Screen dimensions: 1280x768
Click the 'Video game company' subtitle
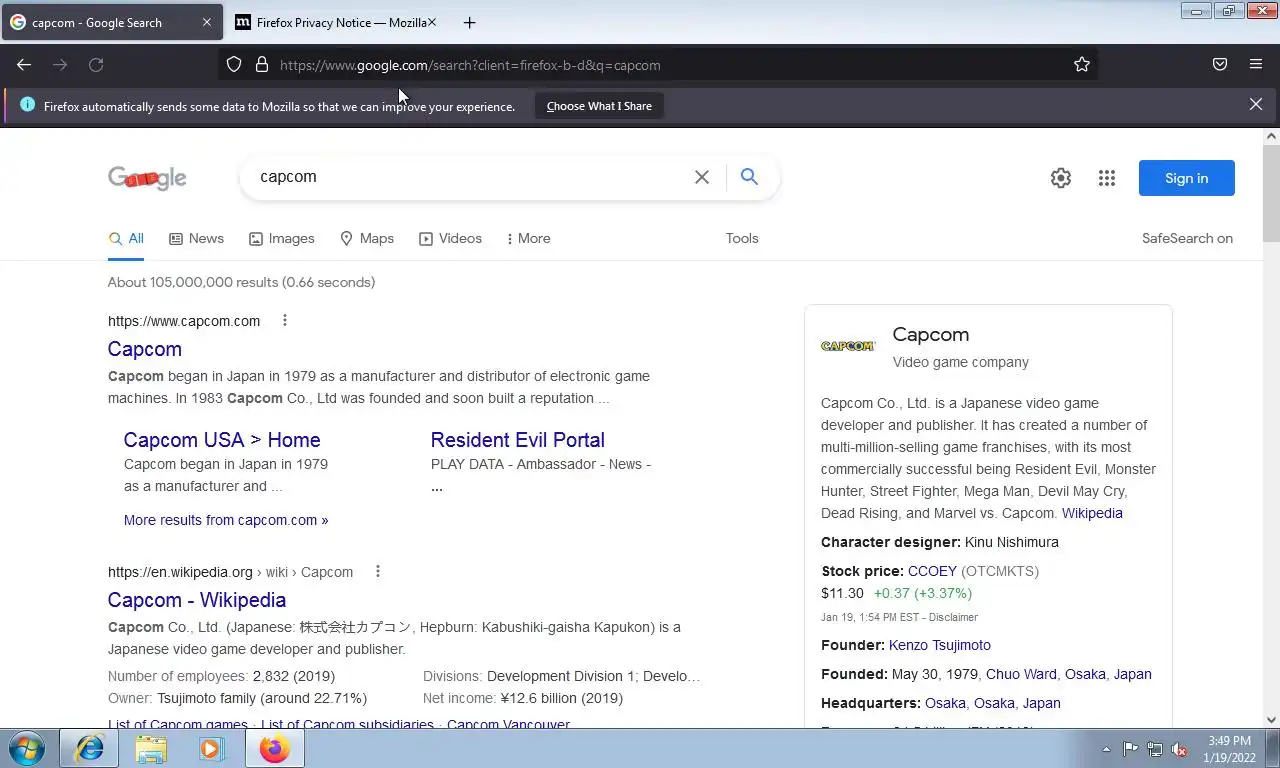coord(961,362)
